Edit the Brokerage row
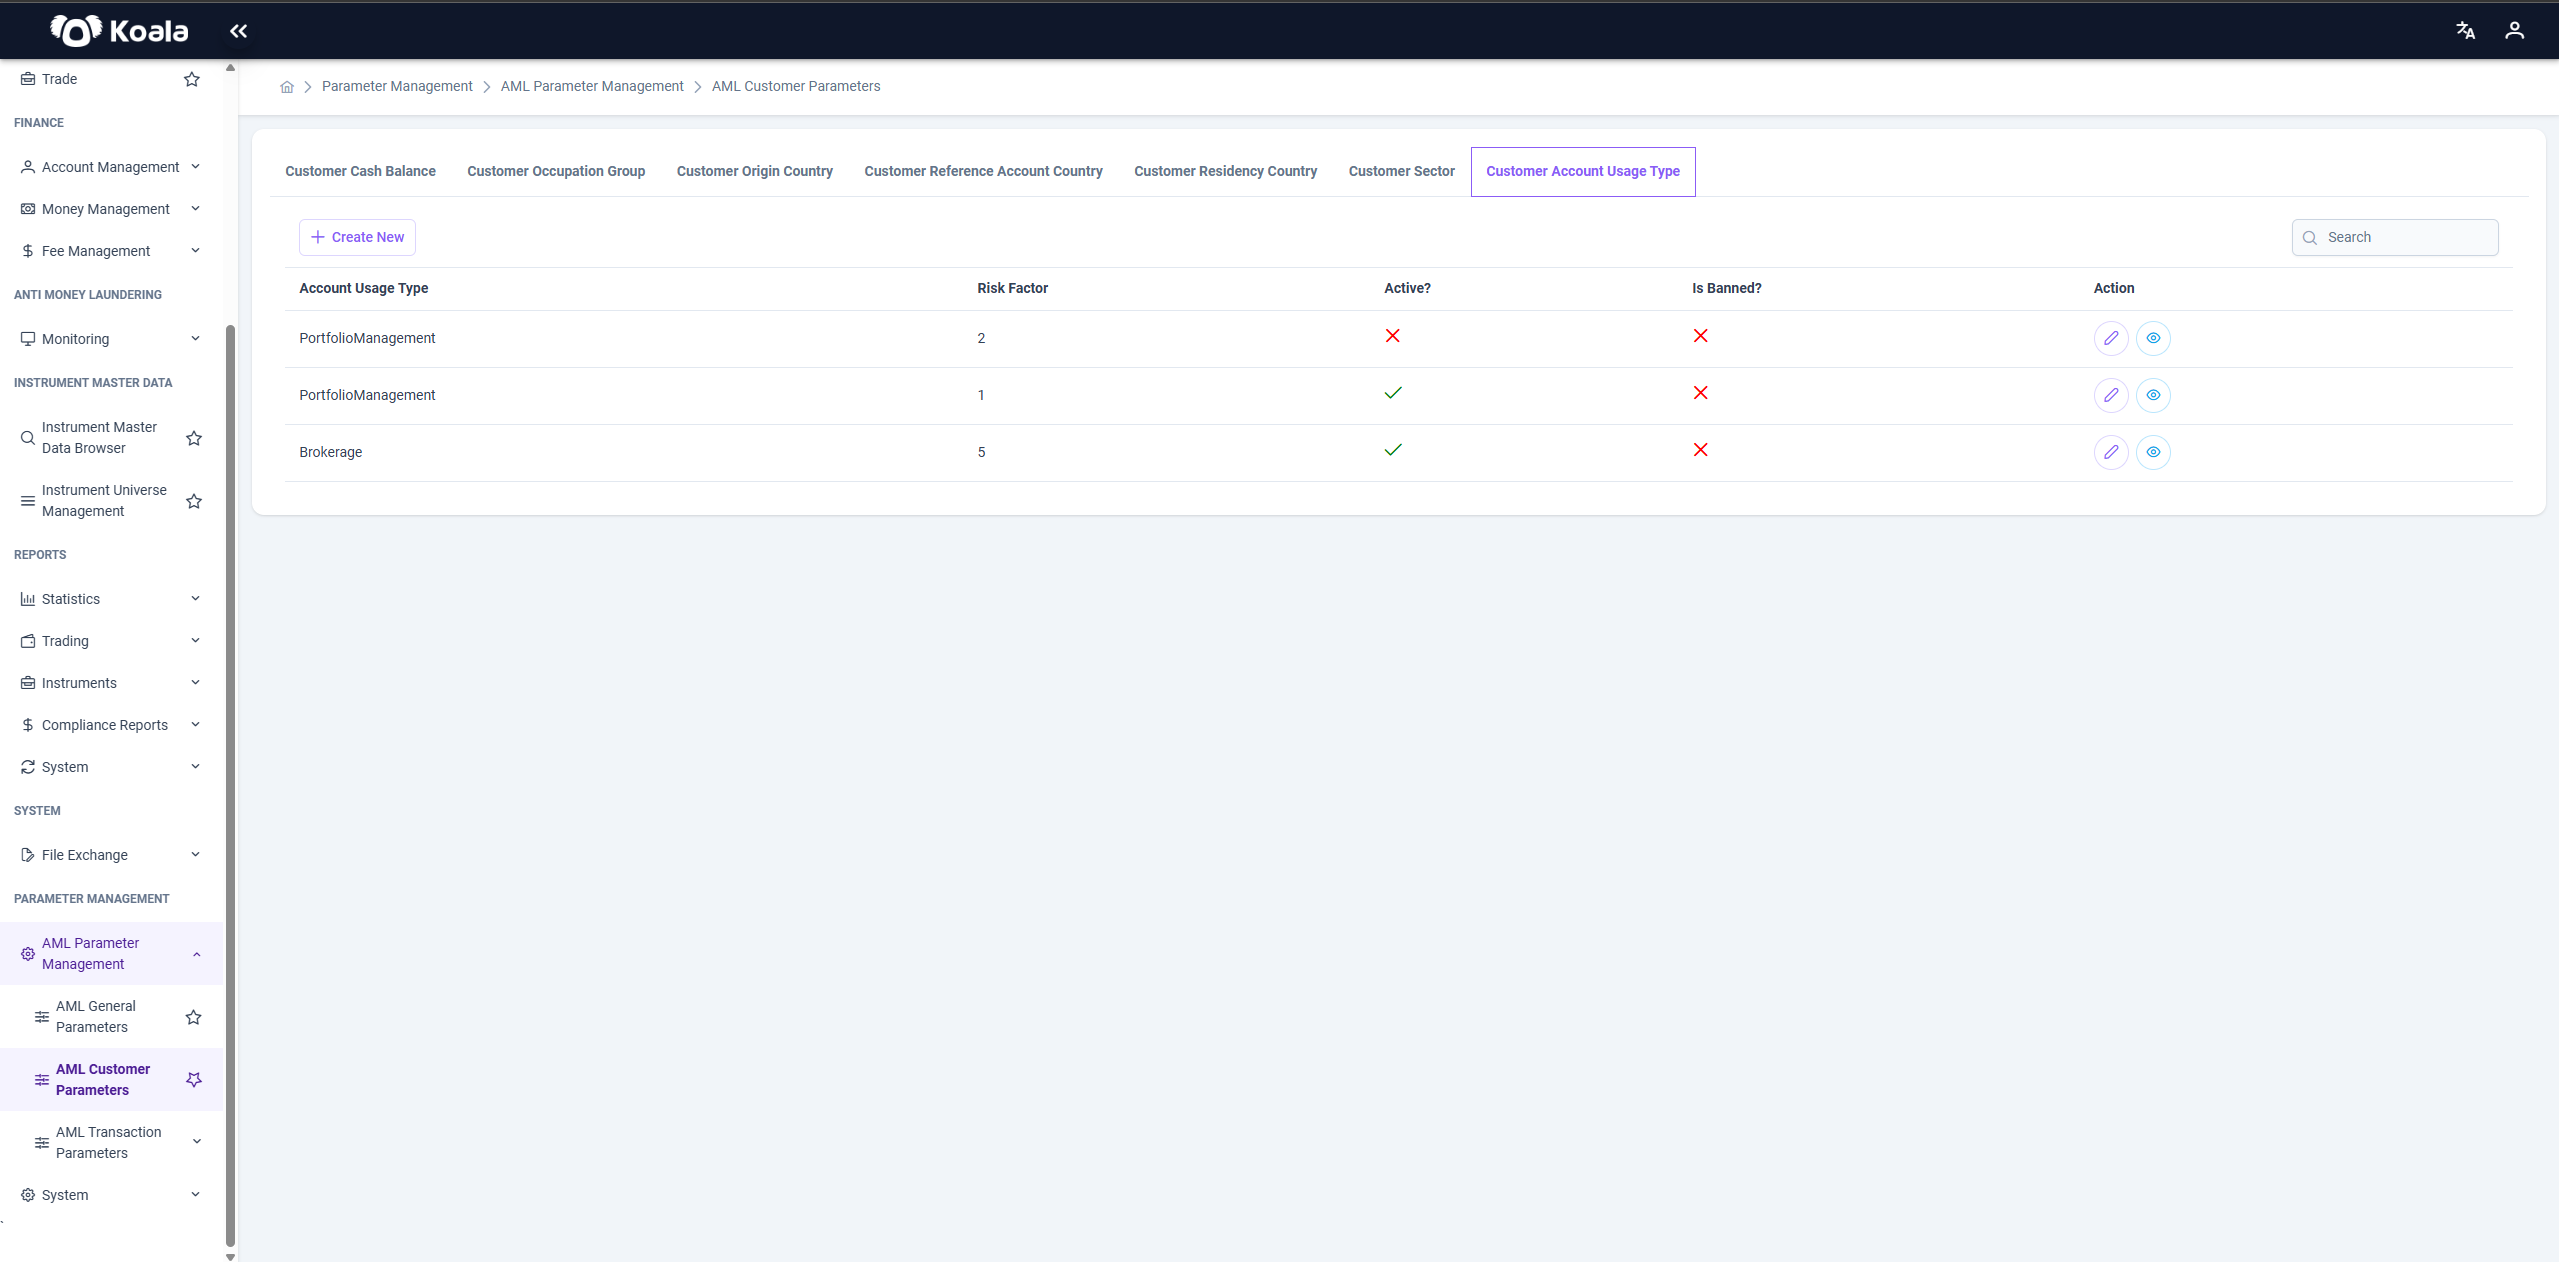 [2110, 452]
